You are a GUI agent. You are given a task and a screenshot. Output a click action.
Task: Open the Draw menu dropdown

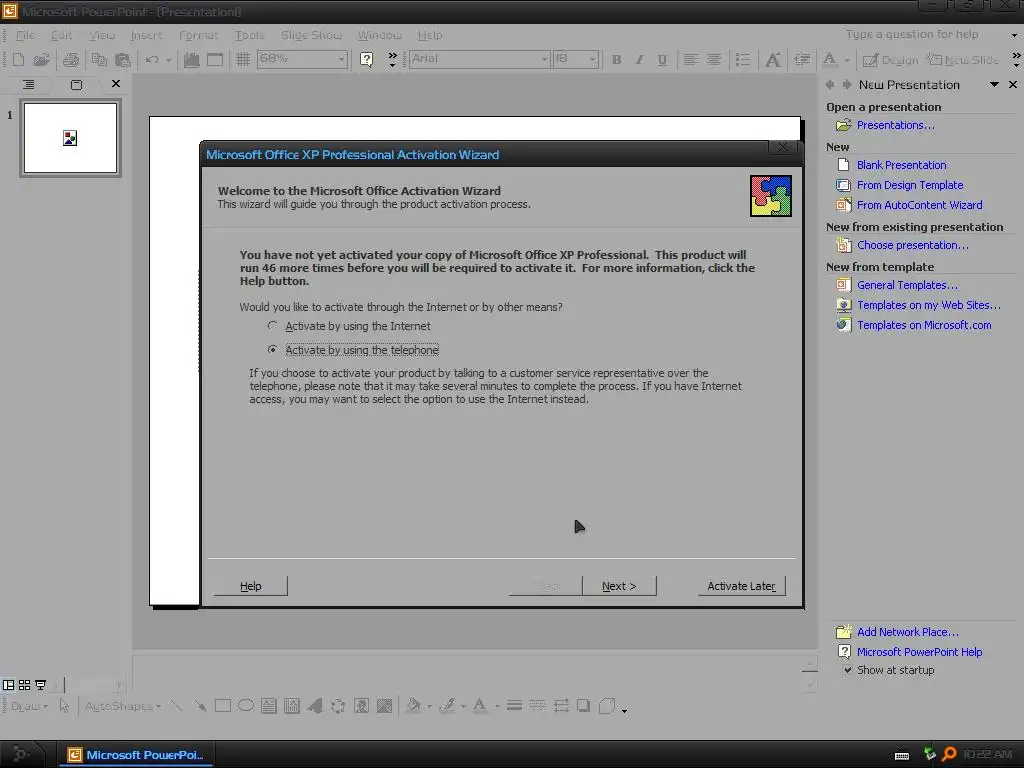pyautogui.click(x=29, y=706)
